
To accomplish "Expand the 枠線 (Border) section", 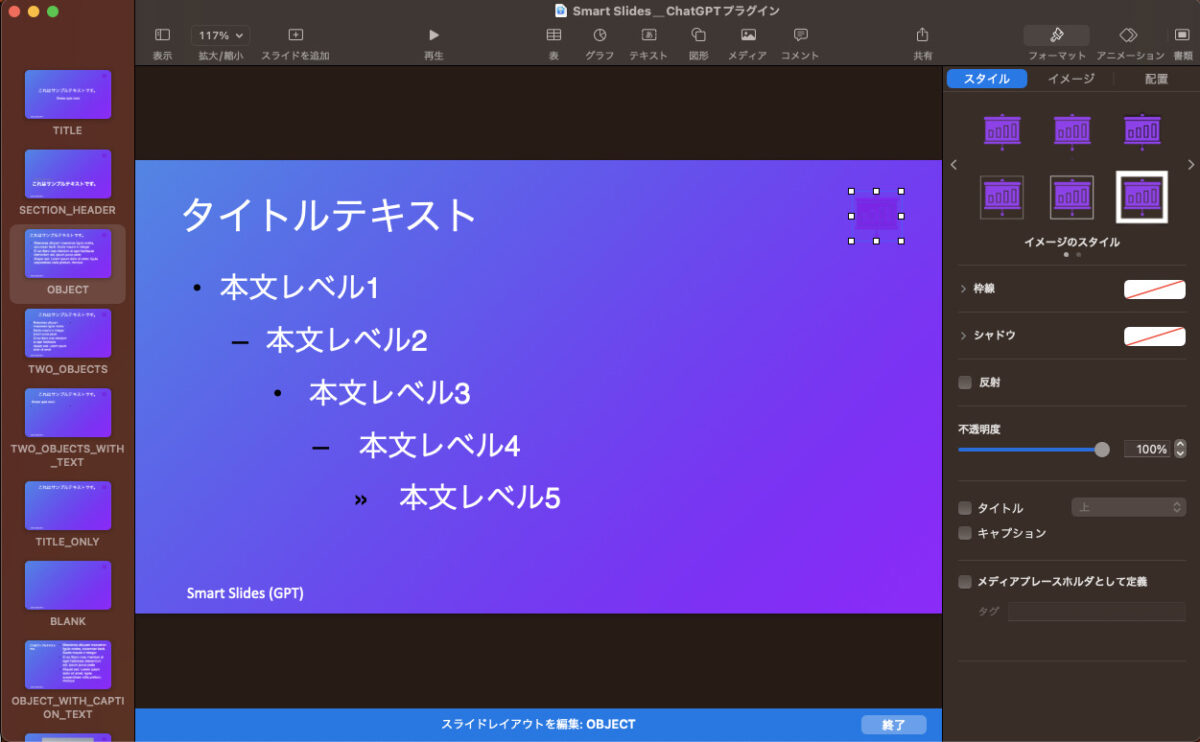I will pyautogui.click(x=963, y=290).
